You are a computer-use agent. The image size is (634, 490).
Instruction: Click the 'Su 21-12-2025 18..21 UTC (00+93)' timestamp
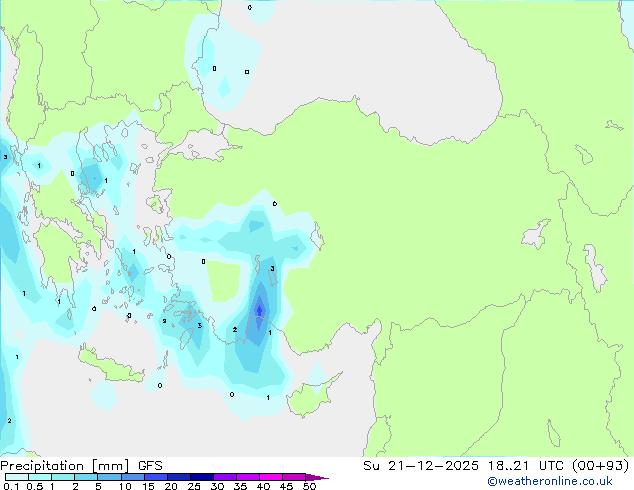pyautogui.click(x=496, y=466)
